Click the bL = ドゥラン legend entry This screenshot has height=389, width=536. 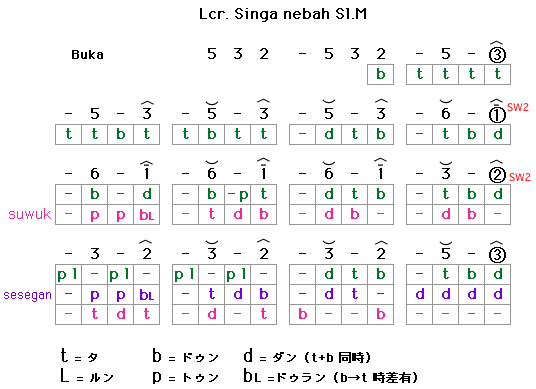[284, 377]
